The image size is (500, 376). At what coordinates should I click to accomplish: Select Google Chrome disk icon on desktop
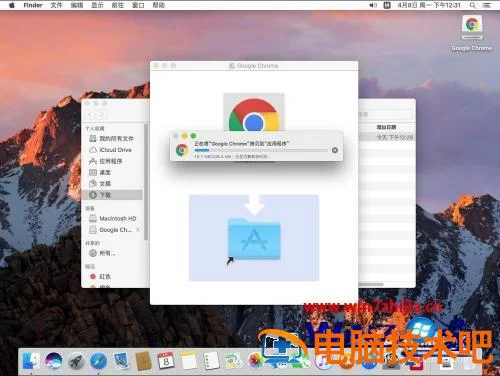(472, 27)
